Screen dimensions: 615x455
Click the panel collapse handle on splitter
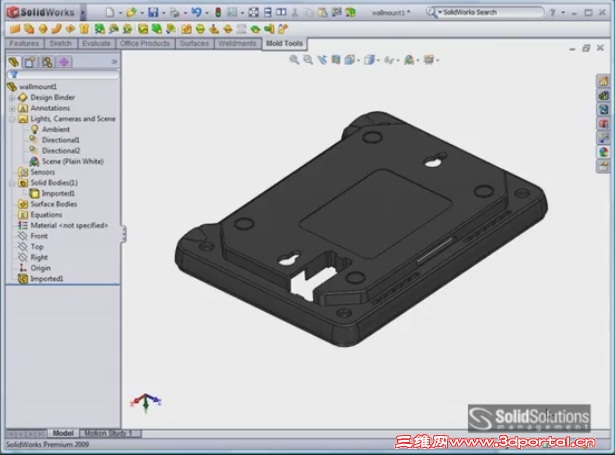click(124, 234)
